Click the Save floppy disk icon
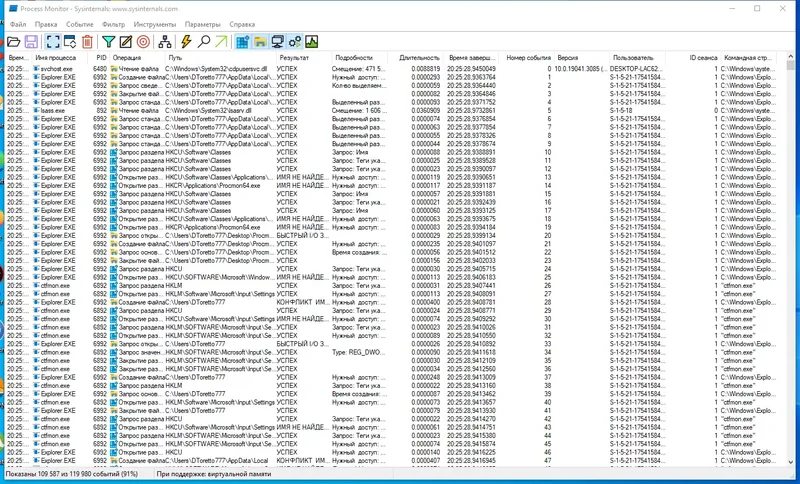Screen dimensions: 800x484 coord(31,42)
